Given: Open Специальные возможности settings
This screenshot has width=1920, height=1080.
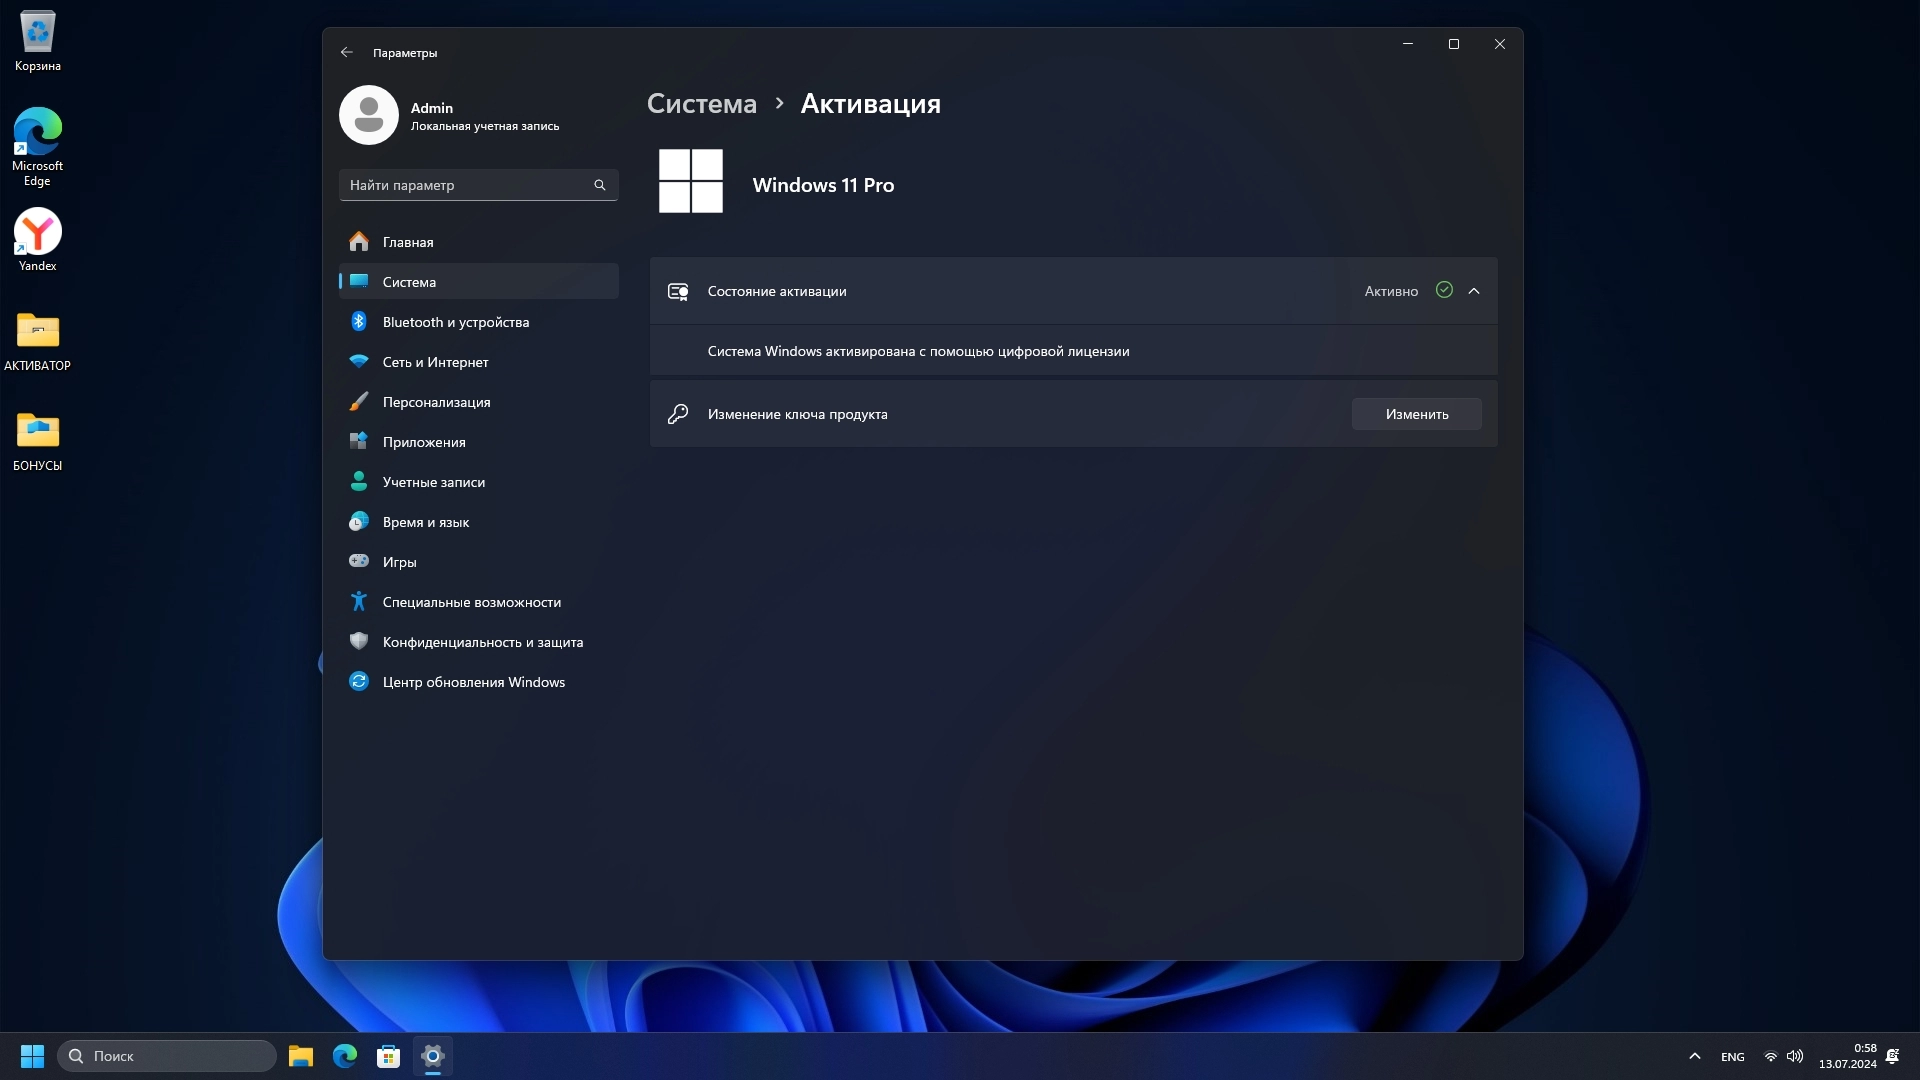Looking at the screenshot, I should click(x=471, y=602).
